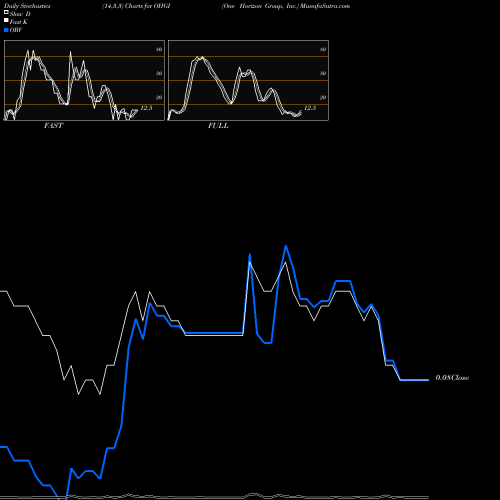Viewport: 500px width, 500px height.
Task: Click the Slow D legend color swatch
Action: tap(6, 12)
